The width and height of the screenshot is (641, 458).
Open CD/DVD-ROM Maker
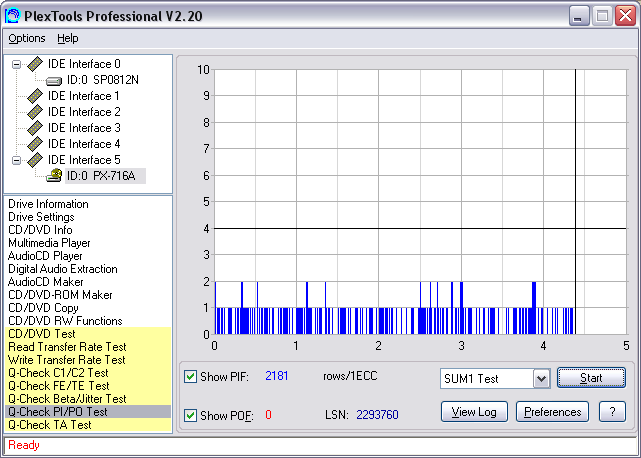[x=60, y=295]
